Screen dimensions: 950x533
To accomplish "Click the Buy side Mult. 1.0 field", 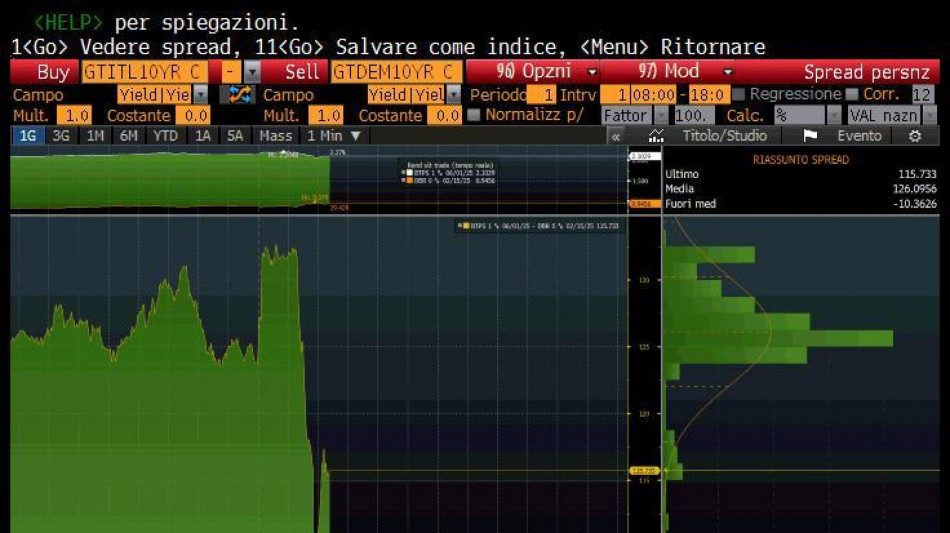I will pos(74,115).
